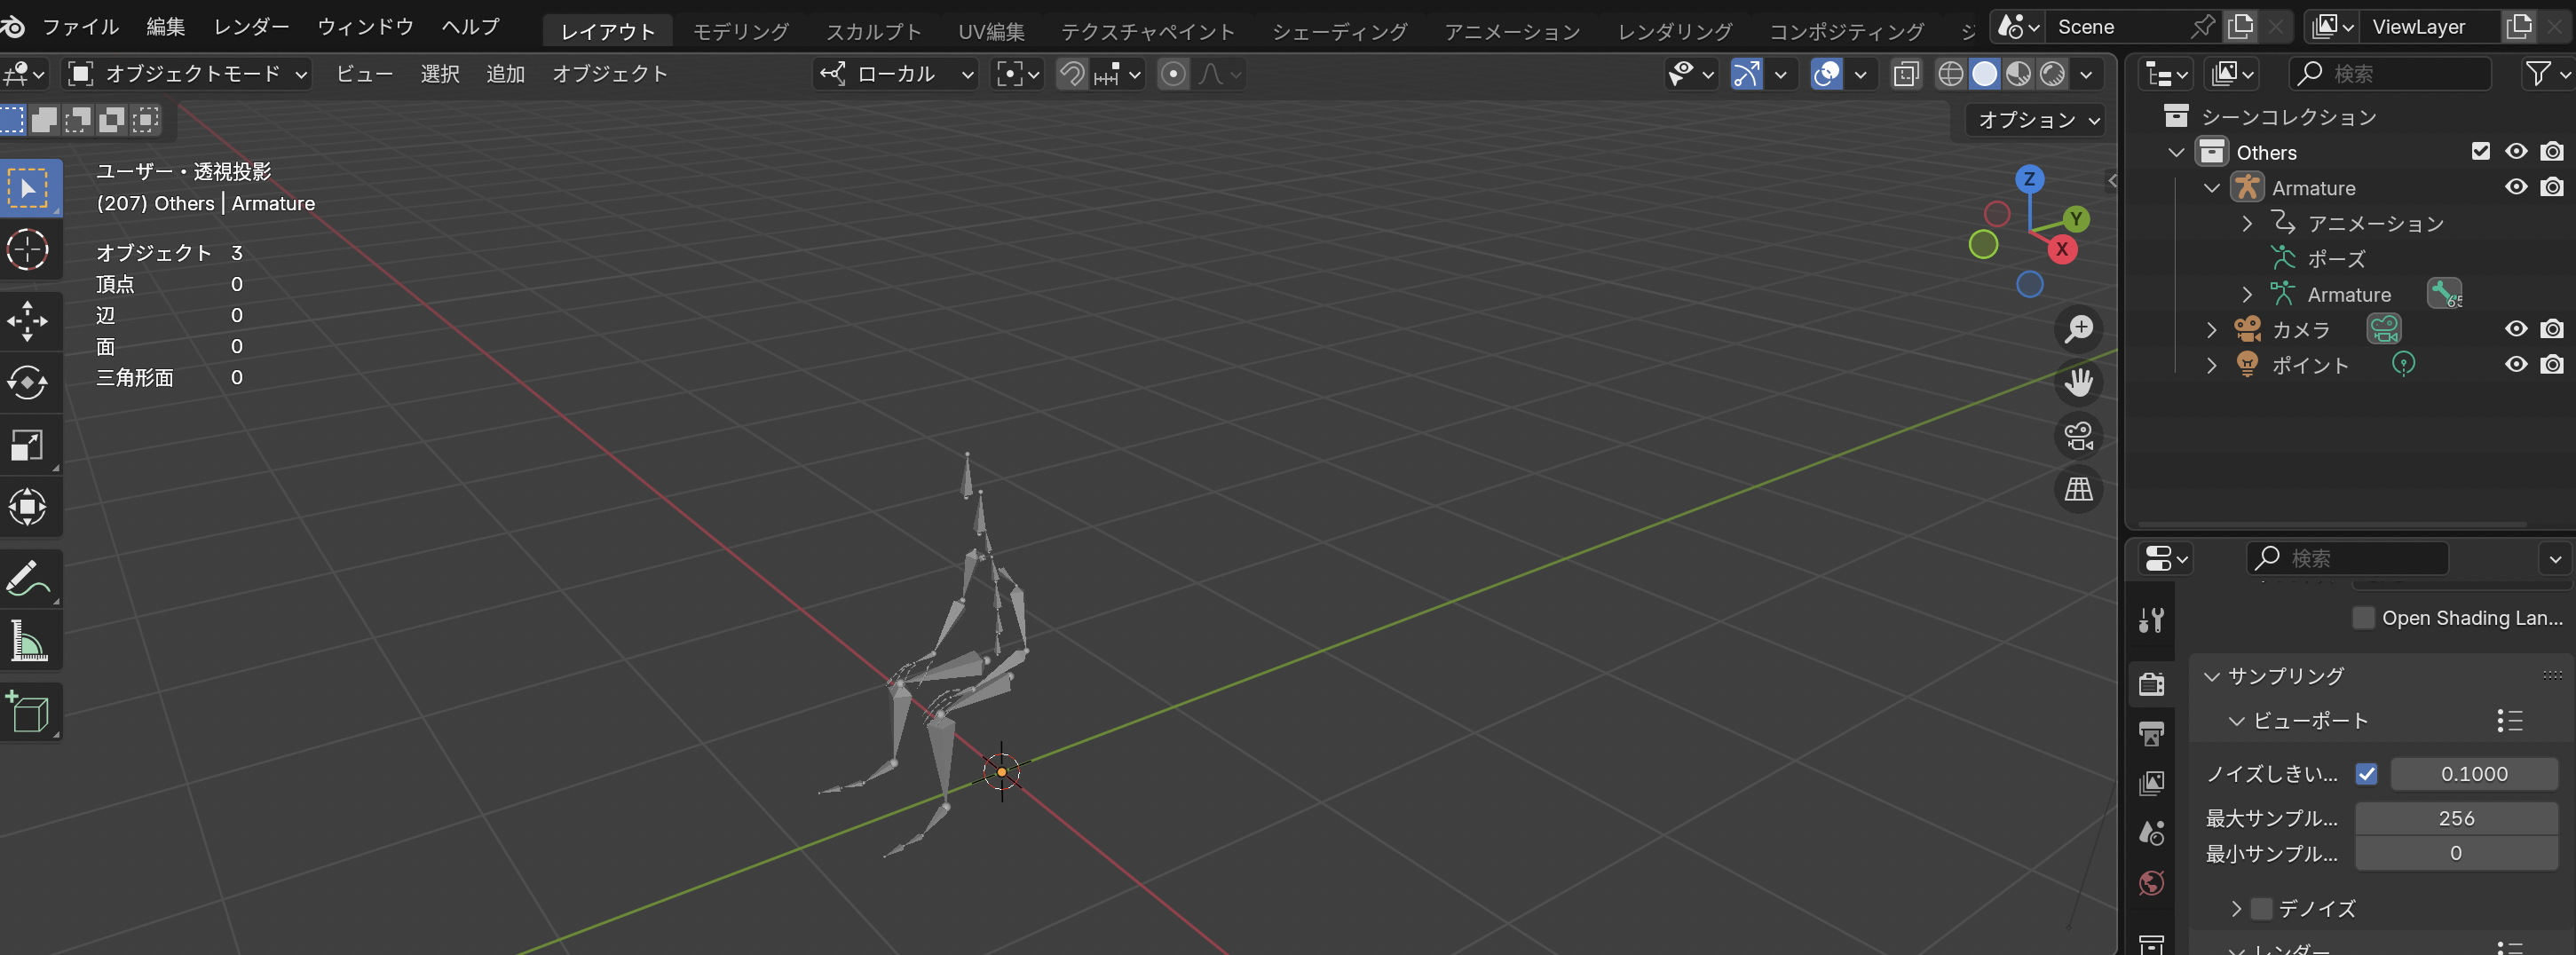The height and width of the screenshot is (955, 2576).
Task: Open the Render menu
Action: [251, 27]
